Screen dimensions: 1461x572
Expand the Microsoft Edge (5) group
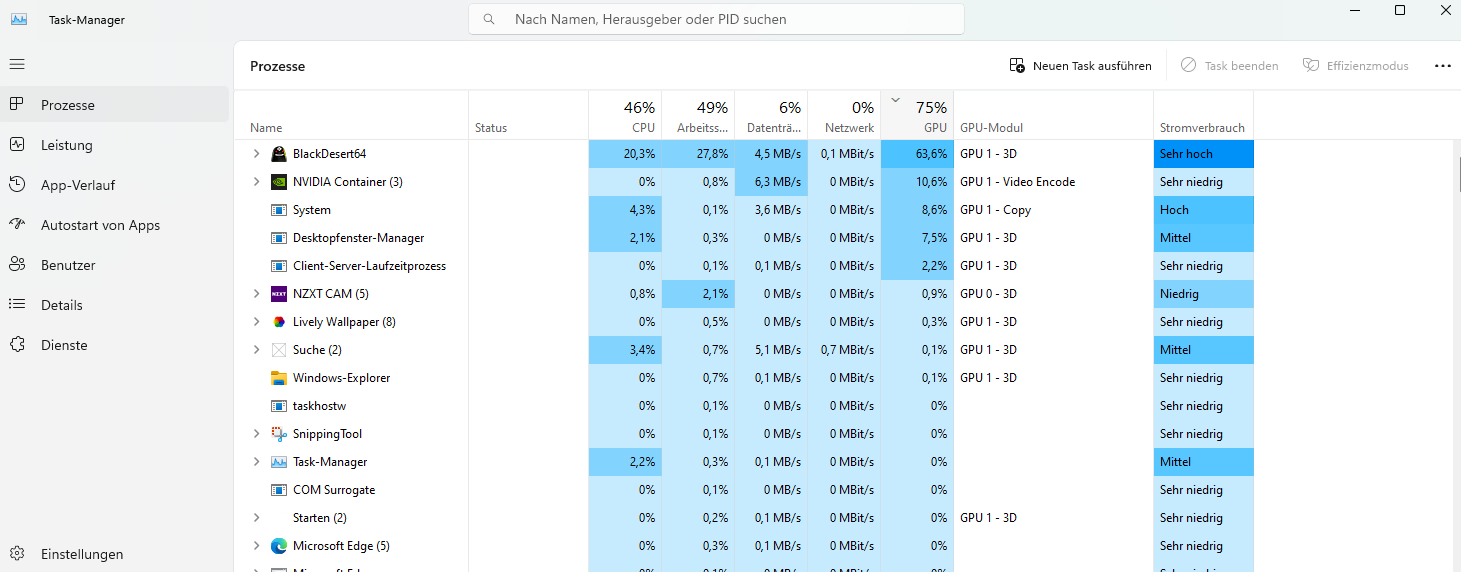coord(256,546)
